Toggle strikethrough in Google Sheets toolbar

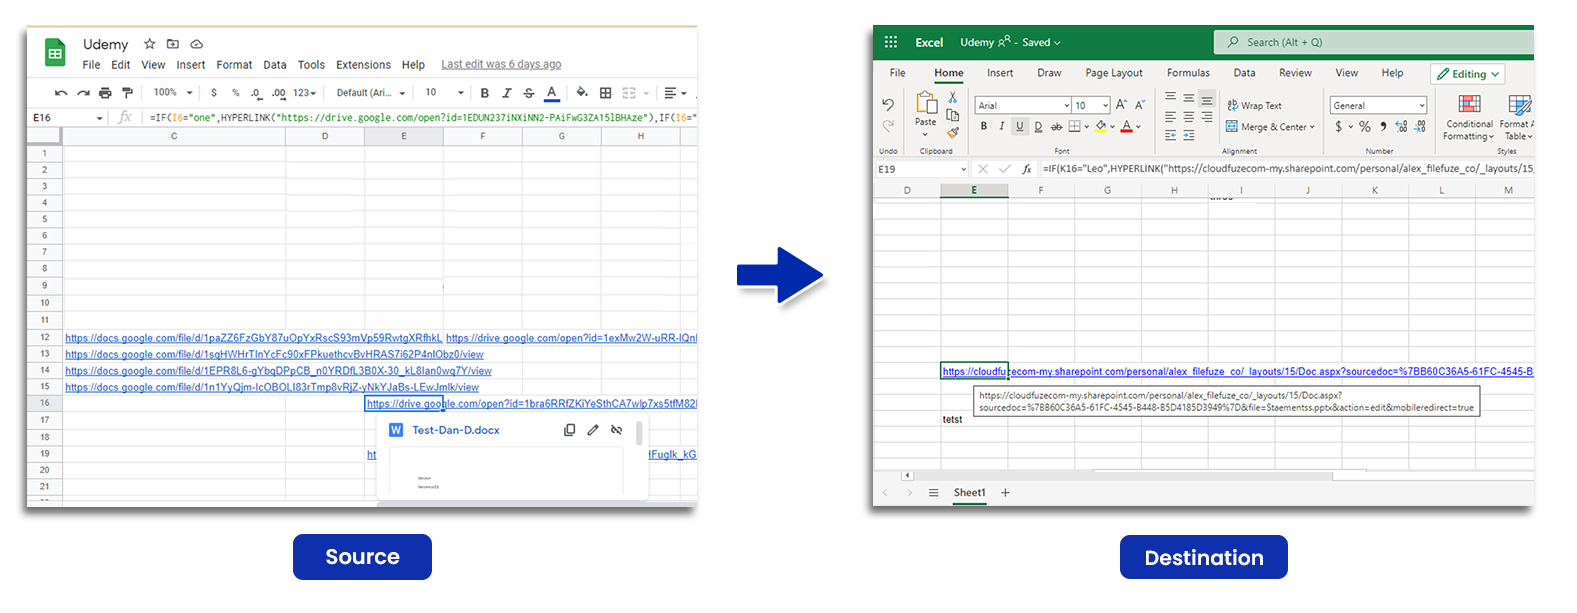click(529, 93)
